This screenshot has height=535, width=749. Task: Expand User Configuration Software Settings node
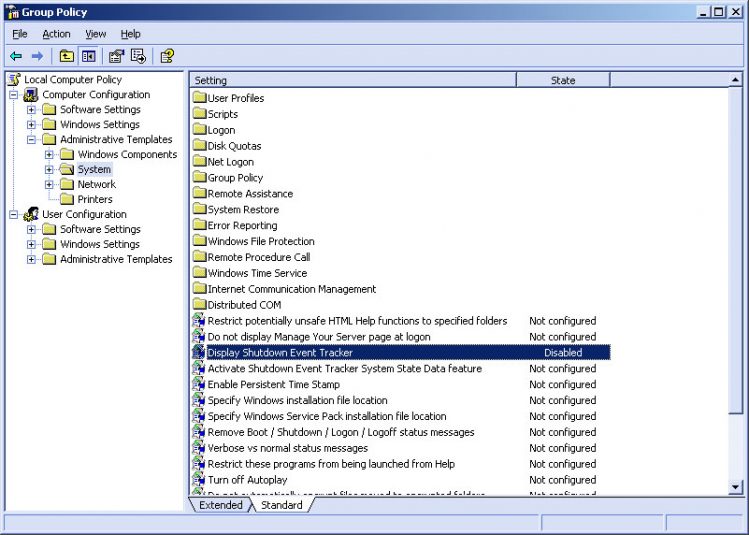tap(32, 230)
